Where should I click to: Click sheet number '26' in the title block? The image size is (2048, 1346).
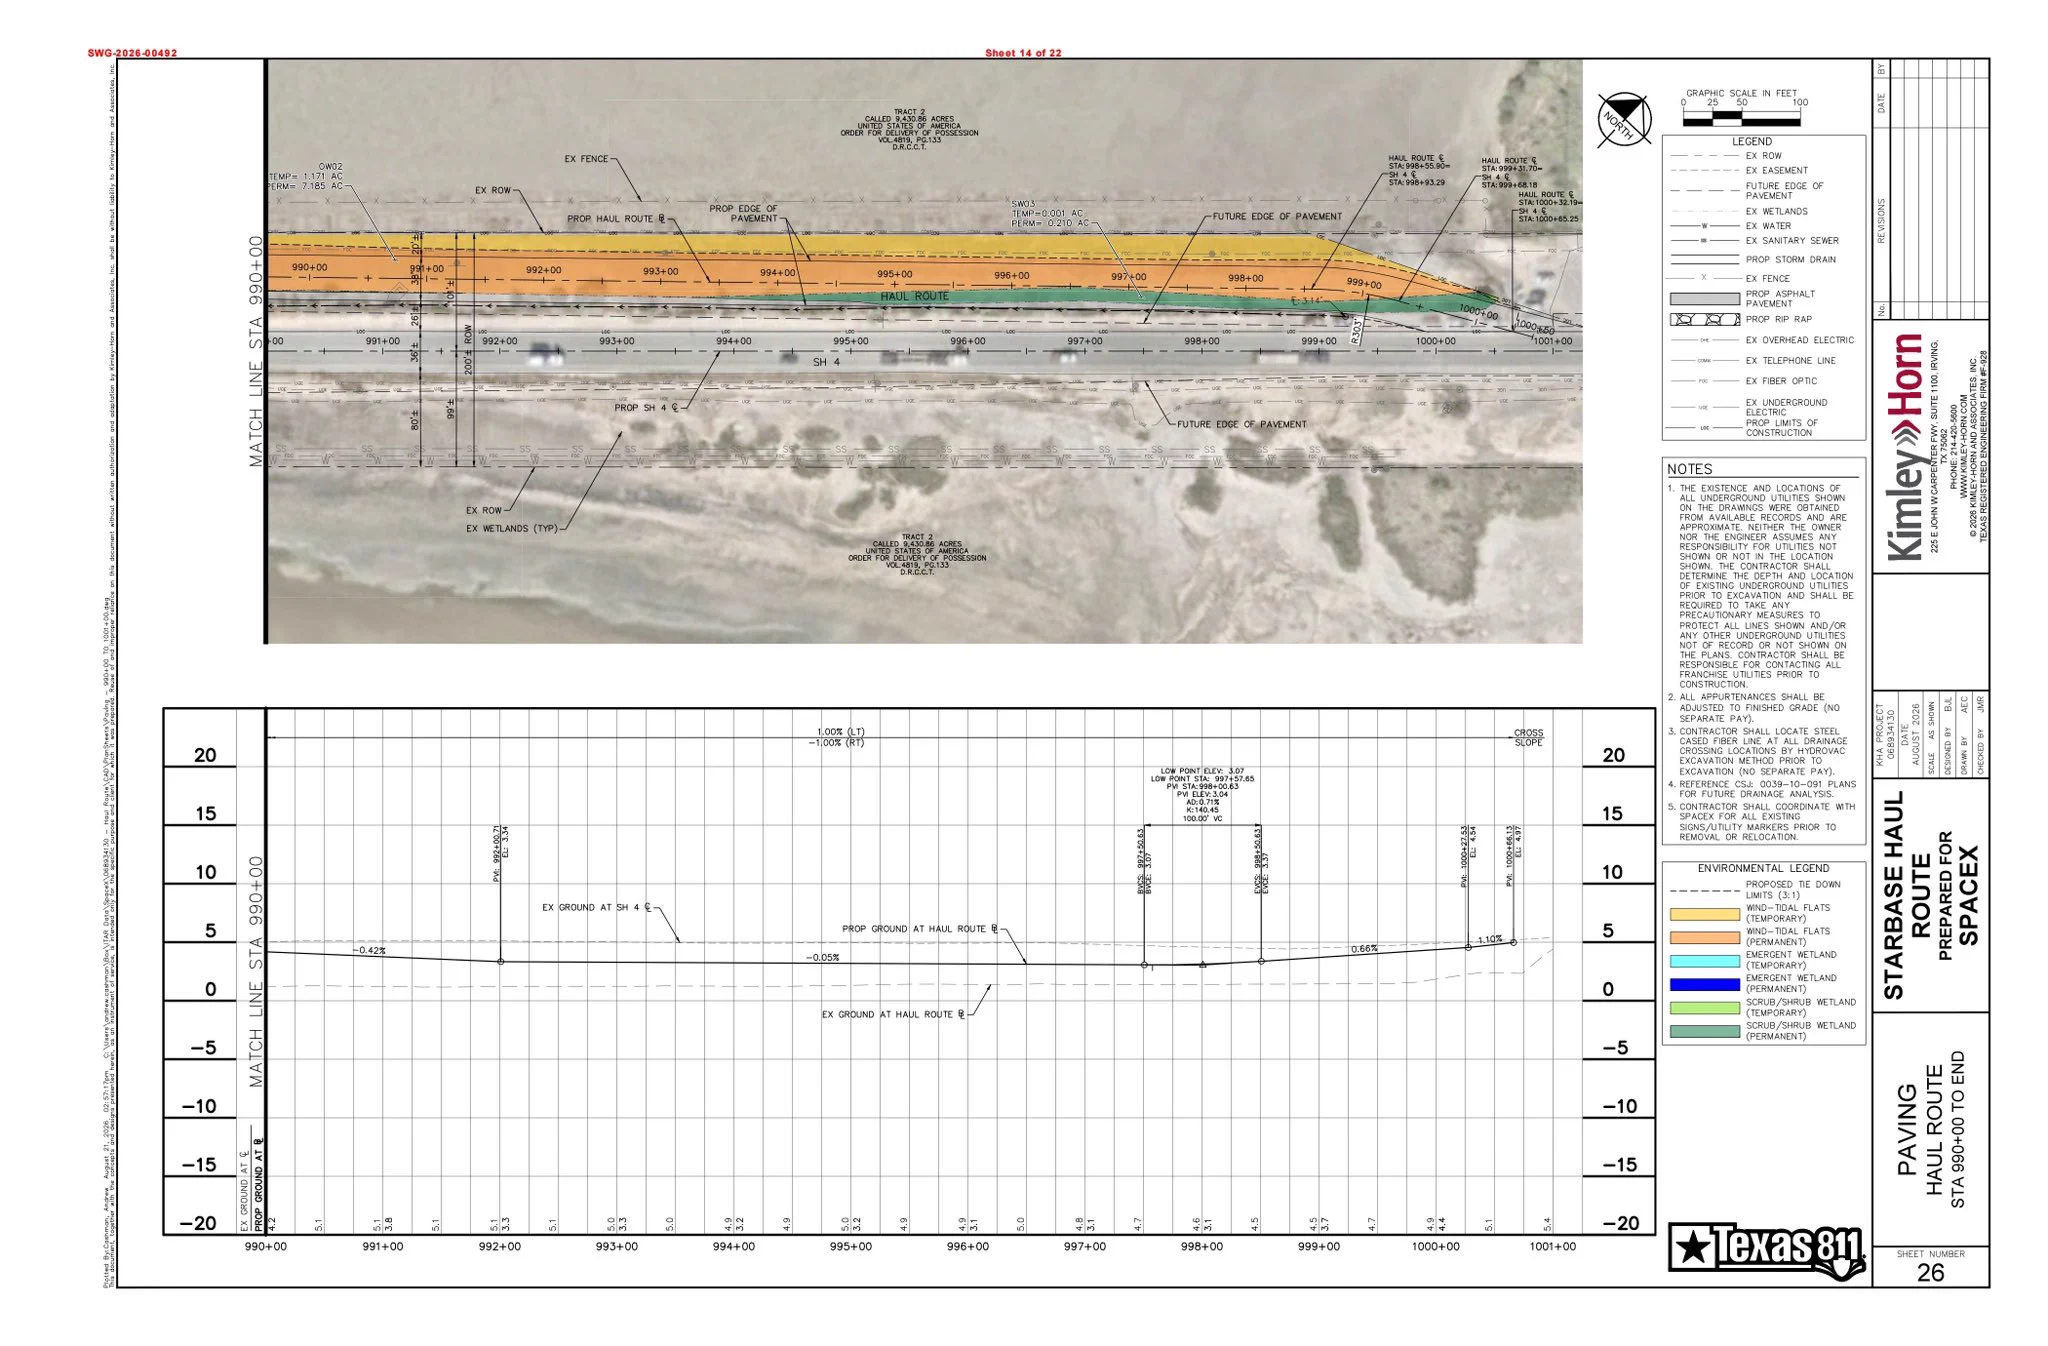click(x=1930, y=1272)
